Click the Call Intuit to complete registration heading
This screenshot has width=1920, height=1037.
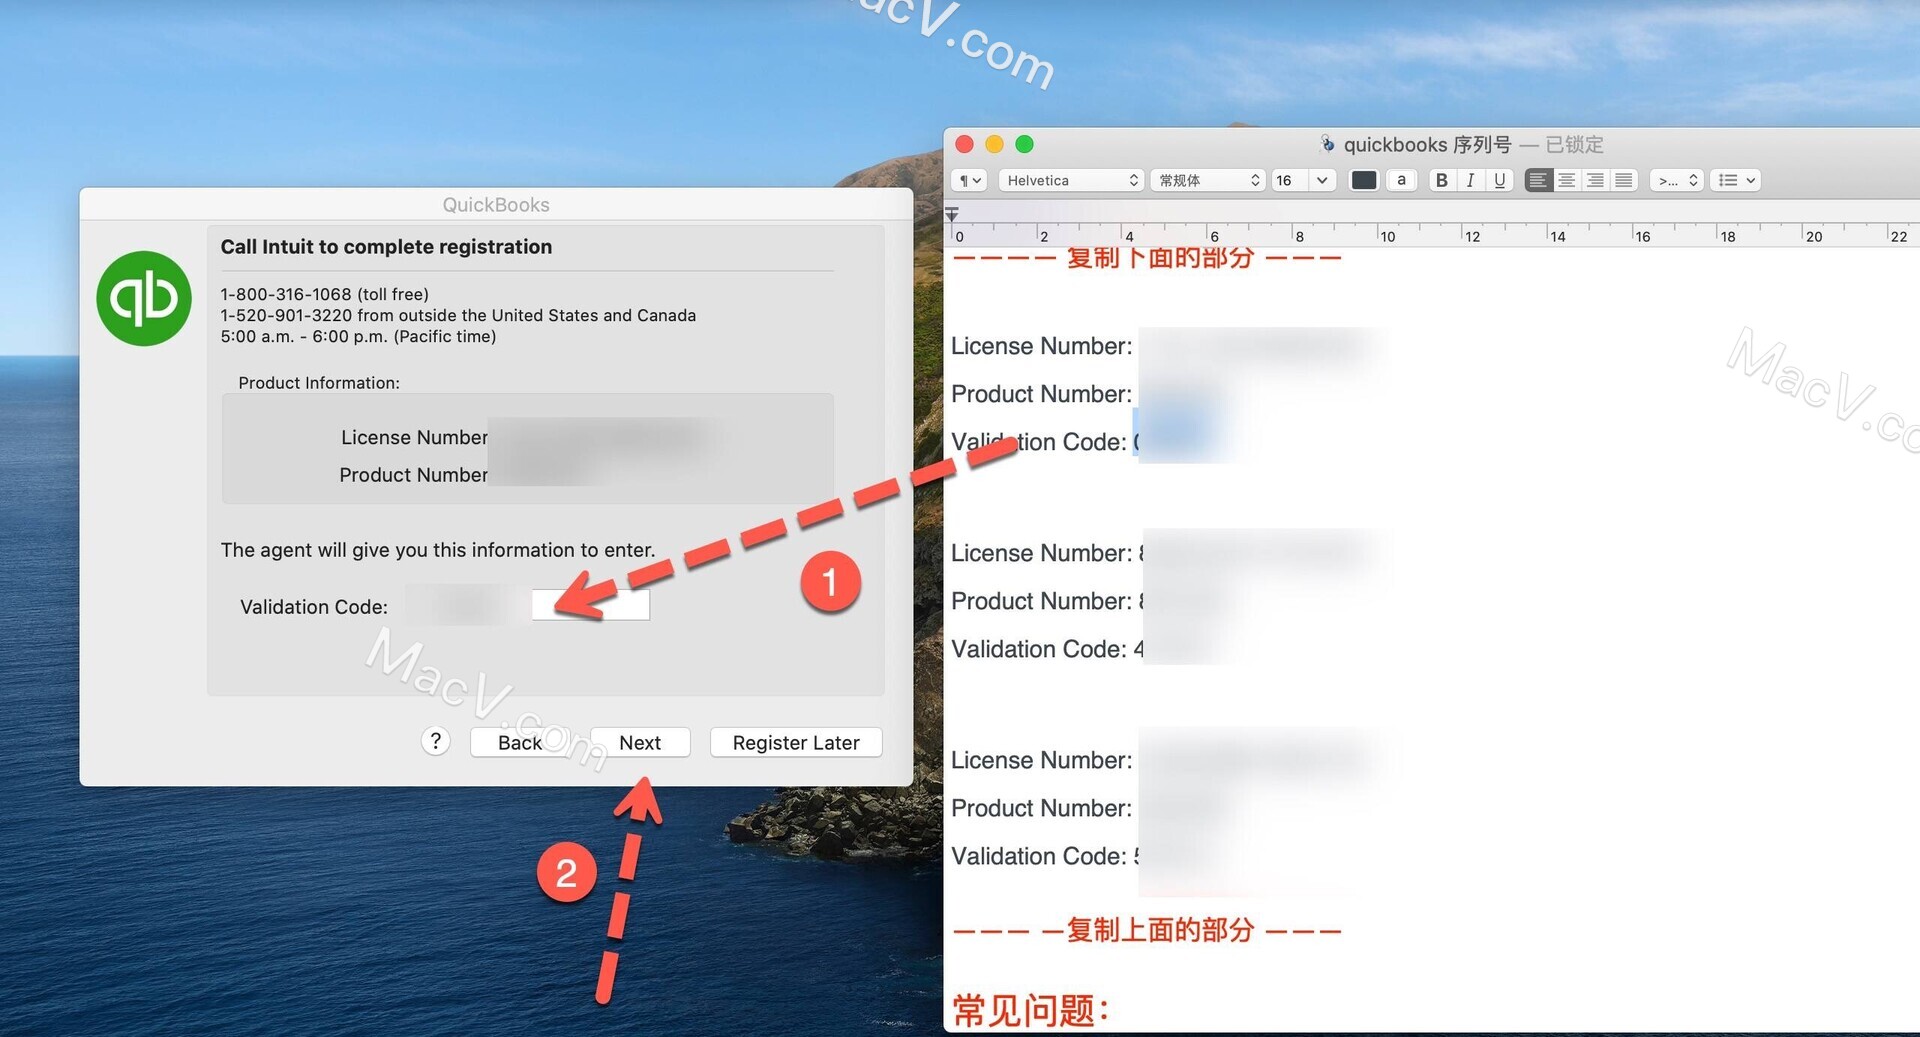pyautogui.click(x=386, y=246)
